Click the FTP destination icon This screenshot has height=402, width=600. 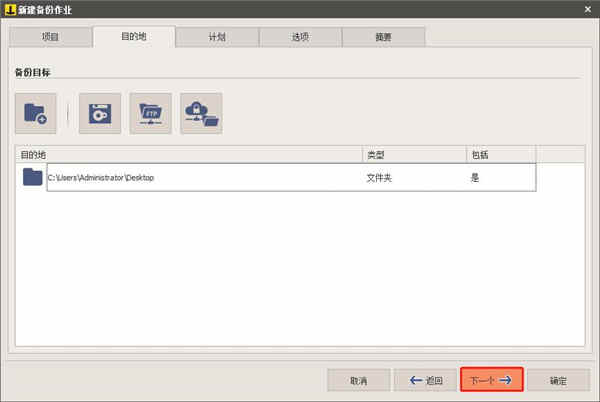tap(150, 113)
